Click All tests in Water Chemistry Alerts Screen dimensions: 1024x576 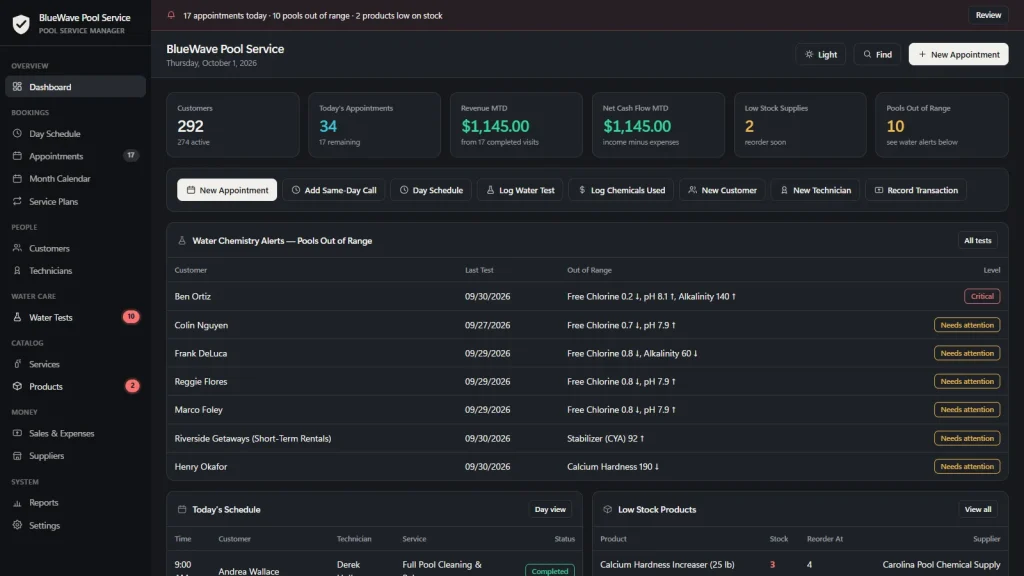click(x=977, y=240)
